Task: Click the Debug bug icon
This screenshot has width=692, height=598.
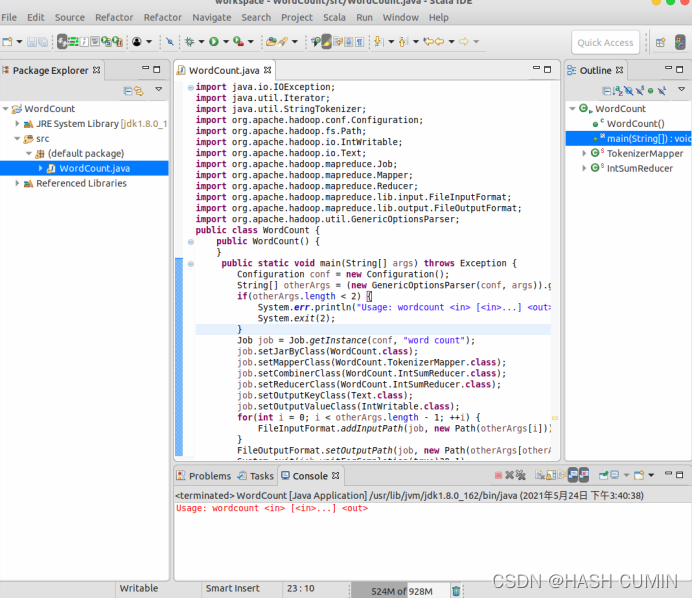Action: (x=189, y=42)
